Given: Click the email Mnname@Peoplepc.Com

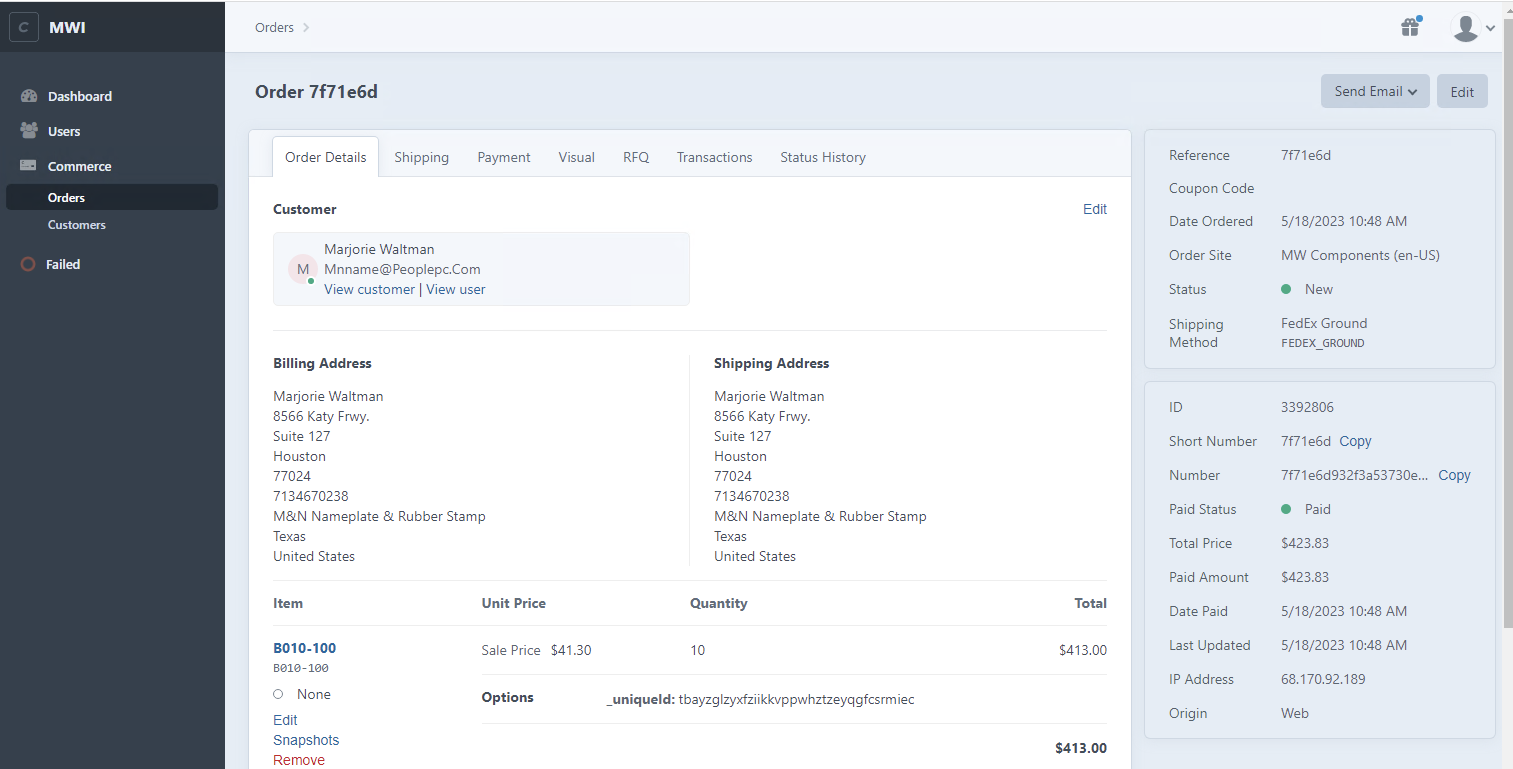Looking at the screenshot, I should pyautogui.click(x=402, y=269).
